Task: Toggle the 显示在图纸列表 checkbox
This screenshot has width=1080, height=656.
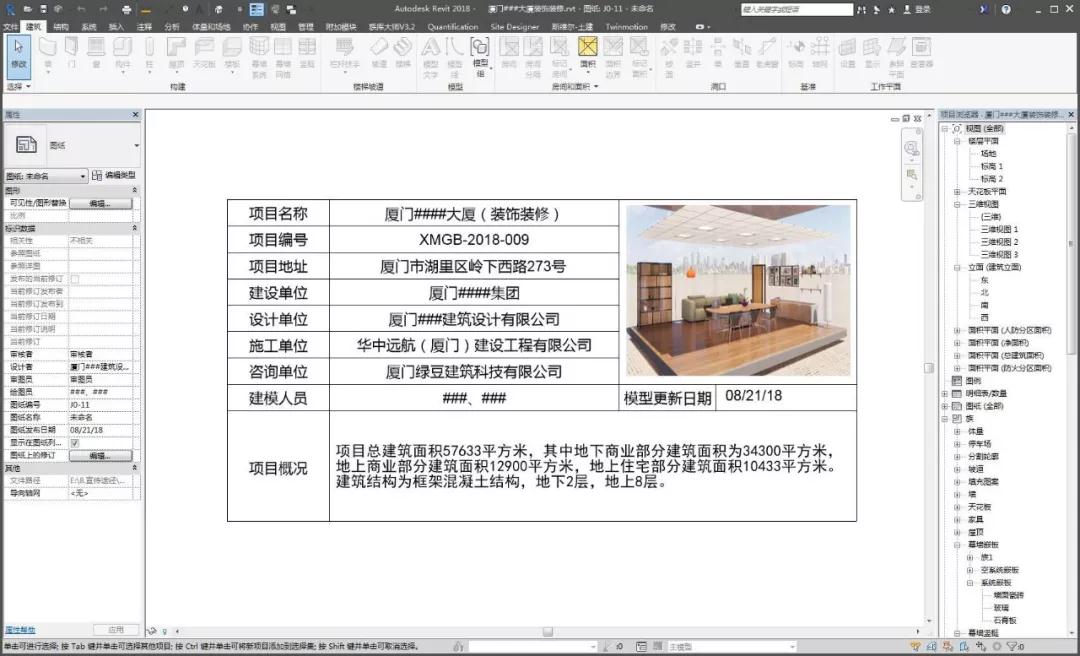Action: [74, 443]
